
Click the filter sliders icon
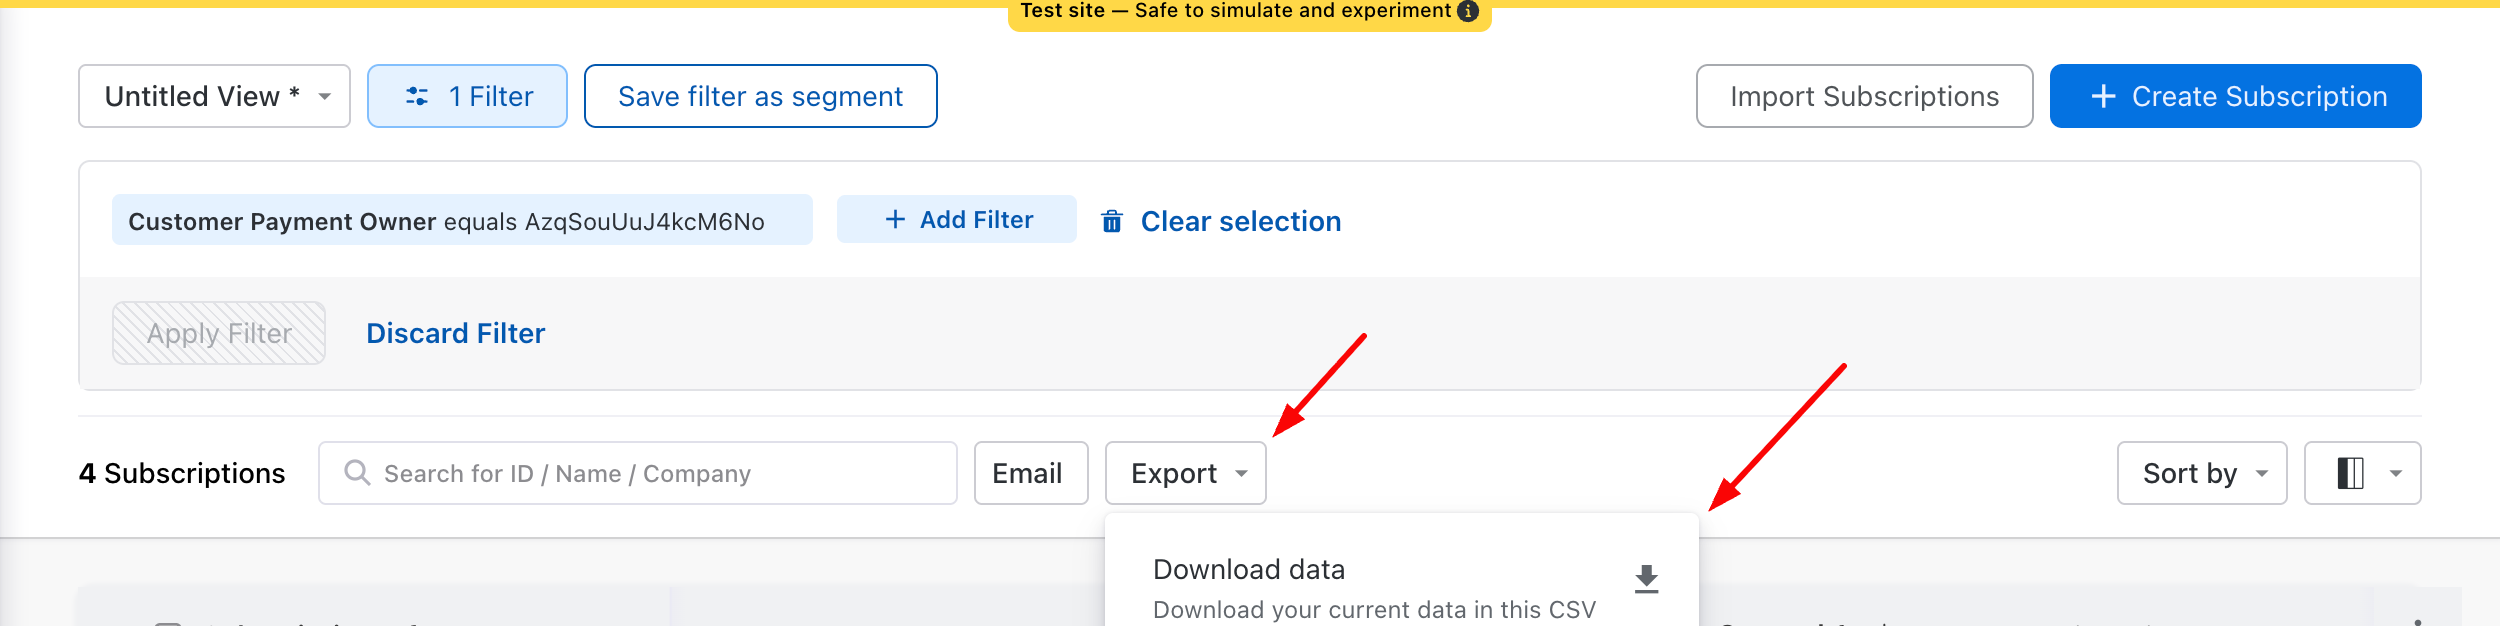pos(417,96)
